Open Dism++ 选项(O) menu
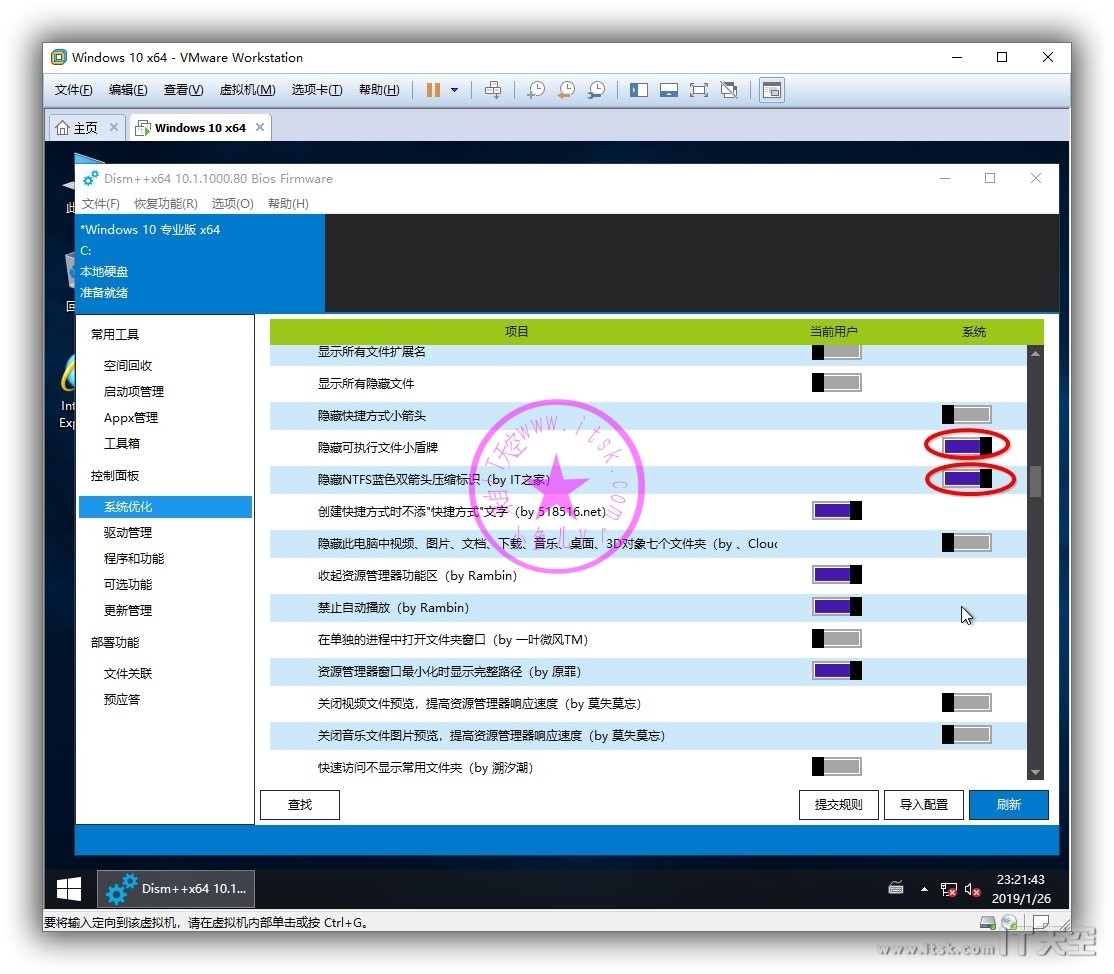Screen dimensions: 1114x974 [x=232, y=204]
